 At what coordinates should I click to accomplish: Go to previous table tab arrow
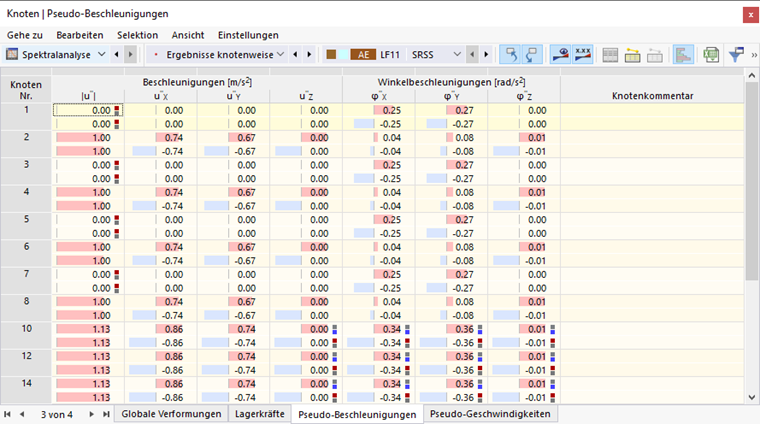[22, 414]
